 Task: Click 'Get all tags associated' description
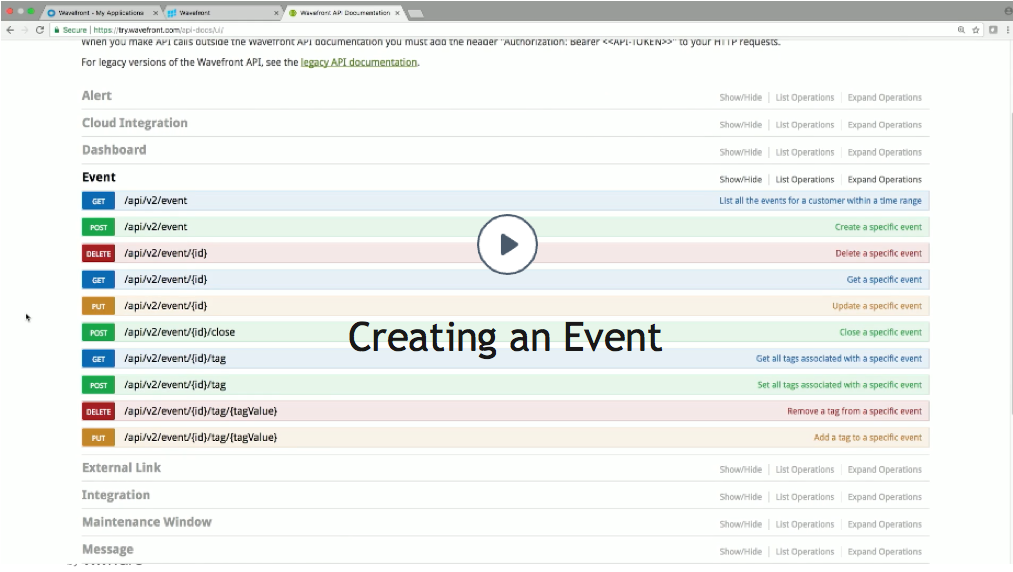[839, 359]
